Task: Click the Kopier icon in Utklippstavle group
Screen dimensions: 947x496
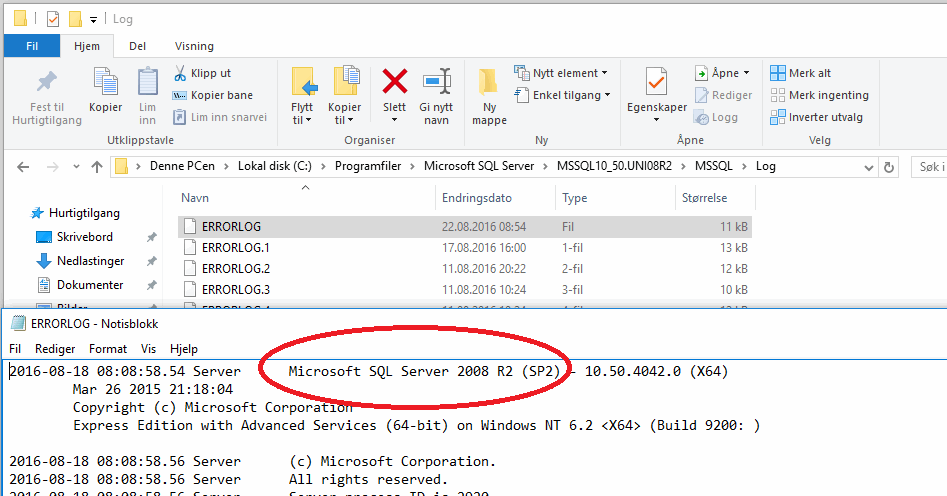Action: 105,82
